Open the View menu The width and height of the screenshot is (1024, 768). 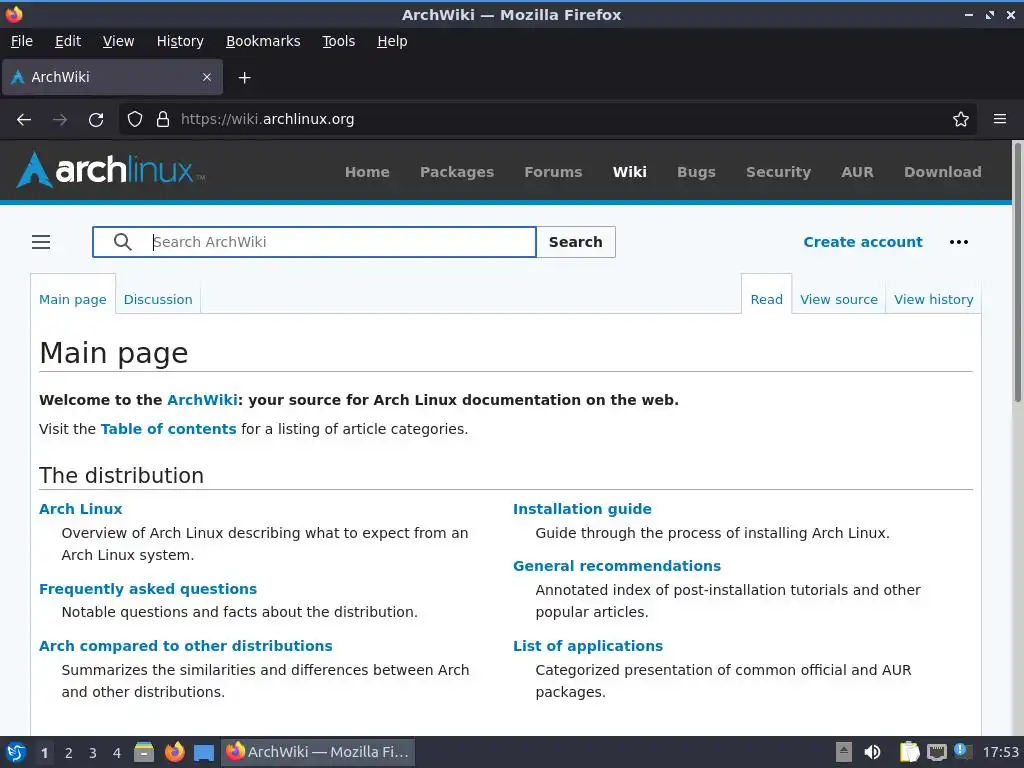118,41
